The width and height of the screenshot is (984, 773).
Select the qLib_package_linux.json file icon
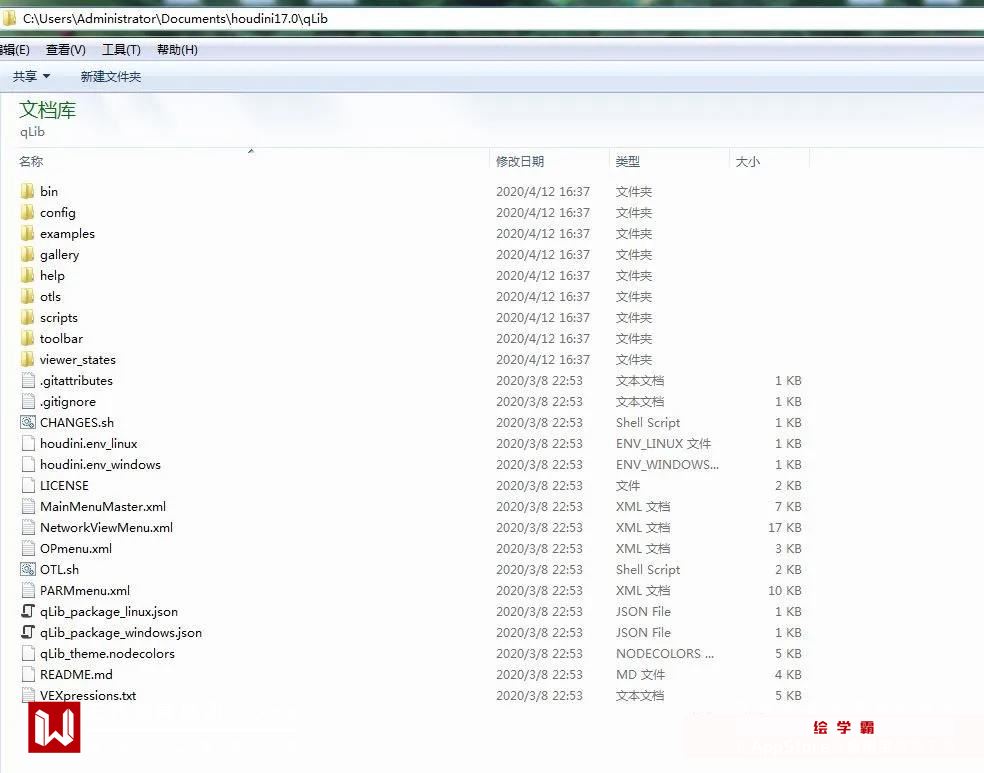[x=28, y=612]
